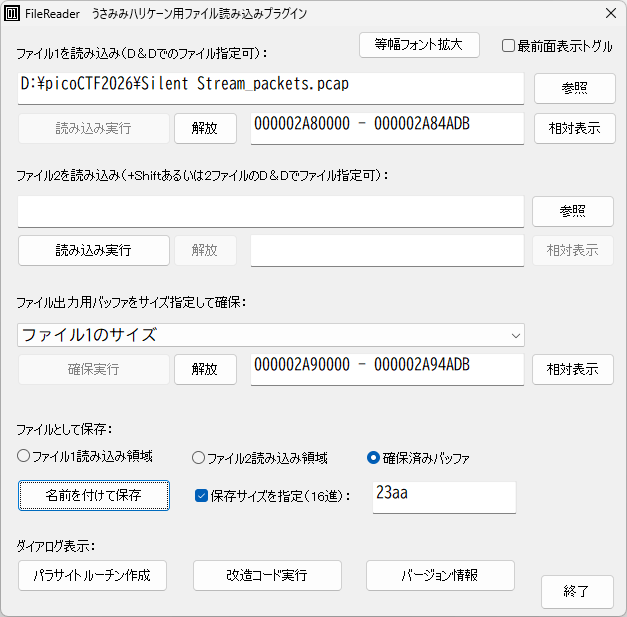Viewport: 627px width, 617px height.
Task: Click 解放 button next to file 1 address range
Action: [x=205, y=128]
